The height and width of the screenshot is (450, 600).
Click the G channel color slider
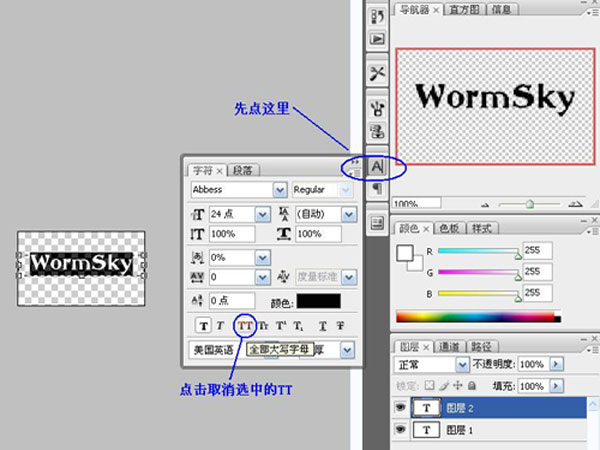tap(479, 272)
